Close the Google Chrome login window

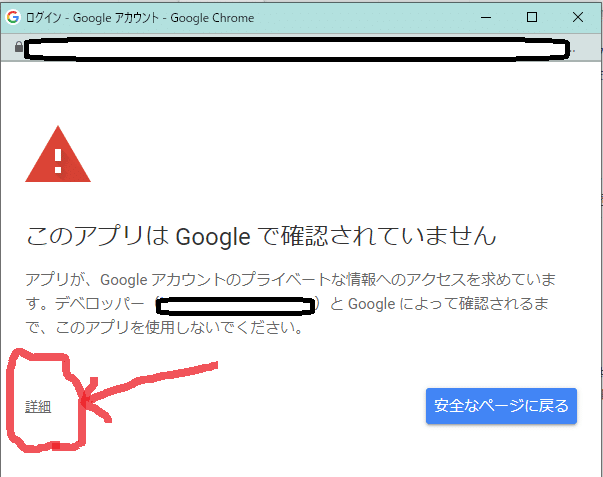click(578, 17)
